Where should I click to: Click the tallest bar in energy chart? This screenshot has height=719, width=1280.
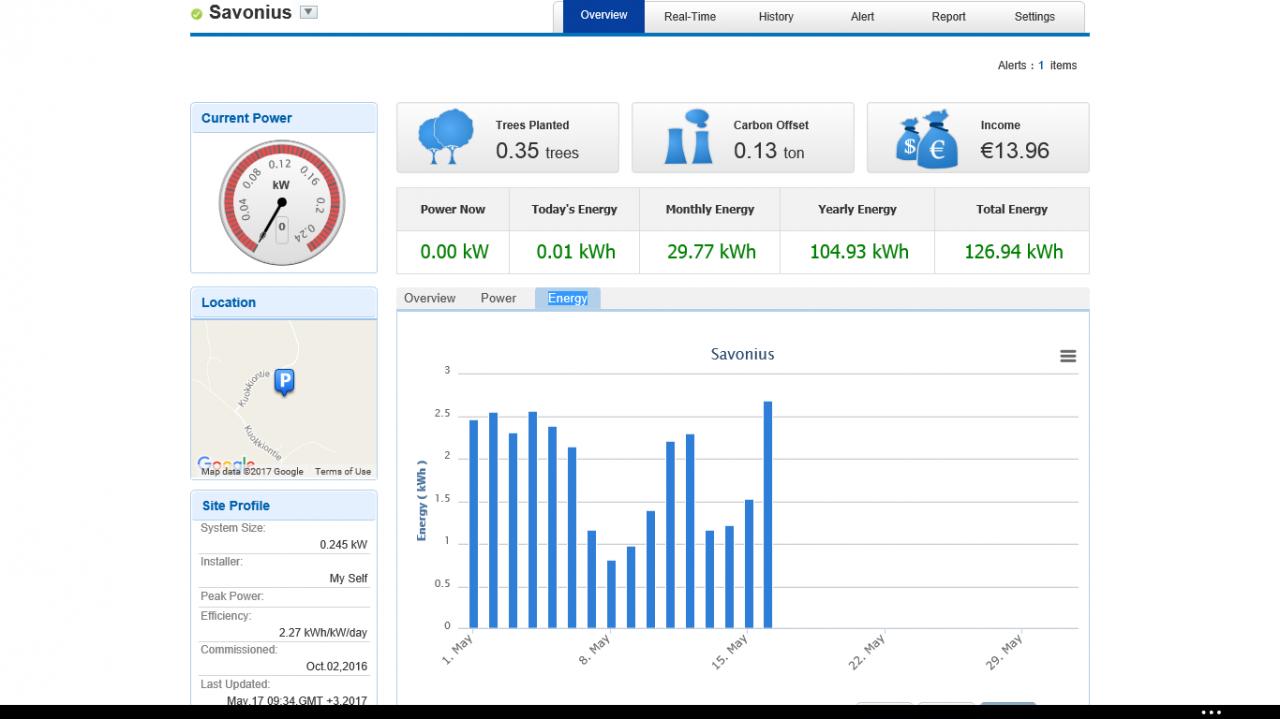pyautogui.click(x=768, y=515)
